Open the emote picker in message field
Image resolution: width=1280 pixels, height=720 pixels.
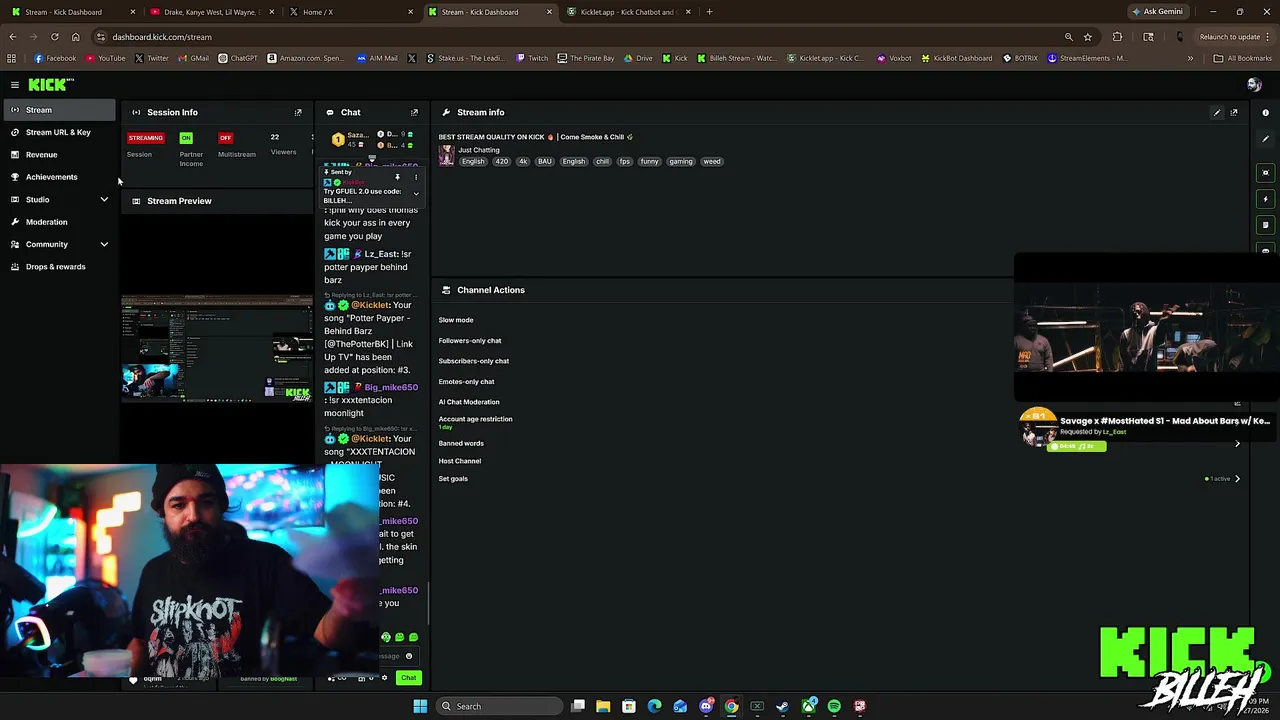[409, 656]
